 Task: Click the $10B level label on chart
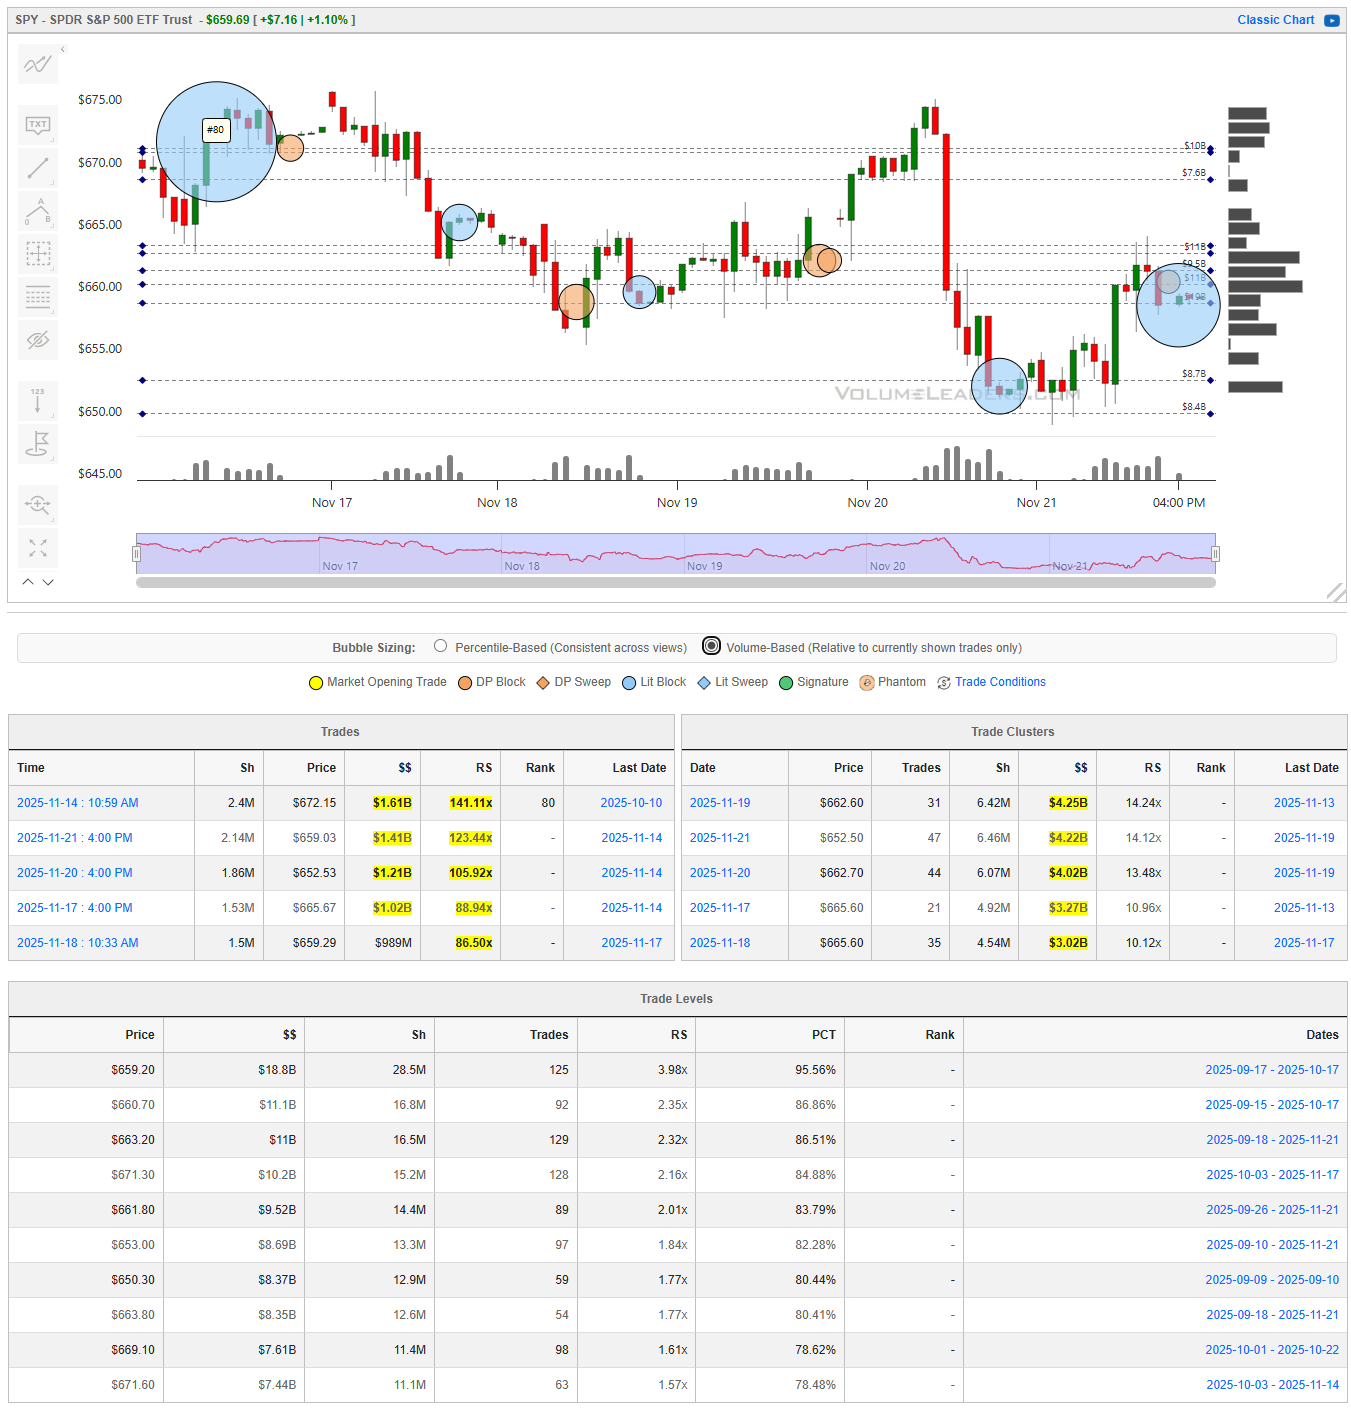point(1194,146)
